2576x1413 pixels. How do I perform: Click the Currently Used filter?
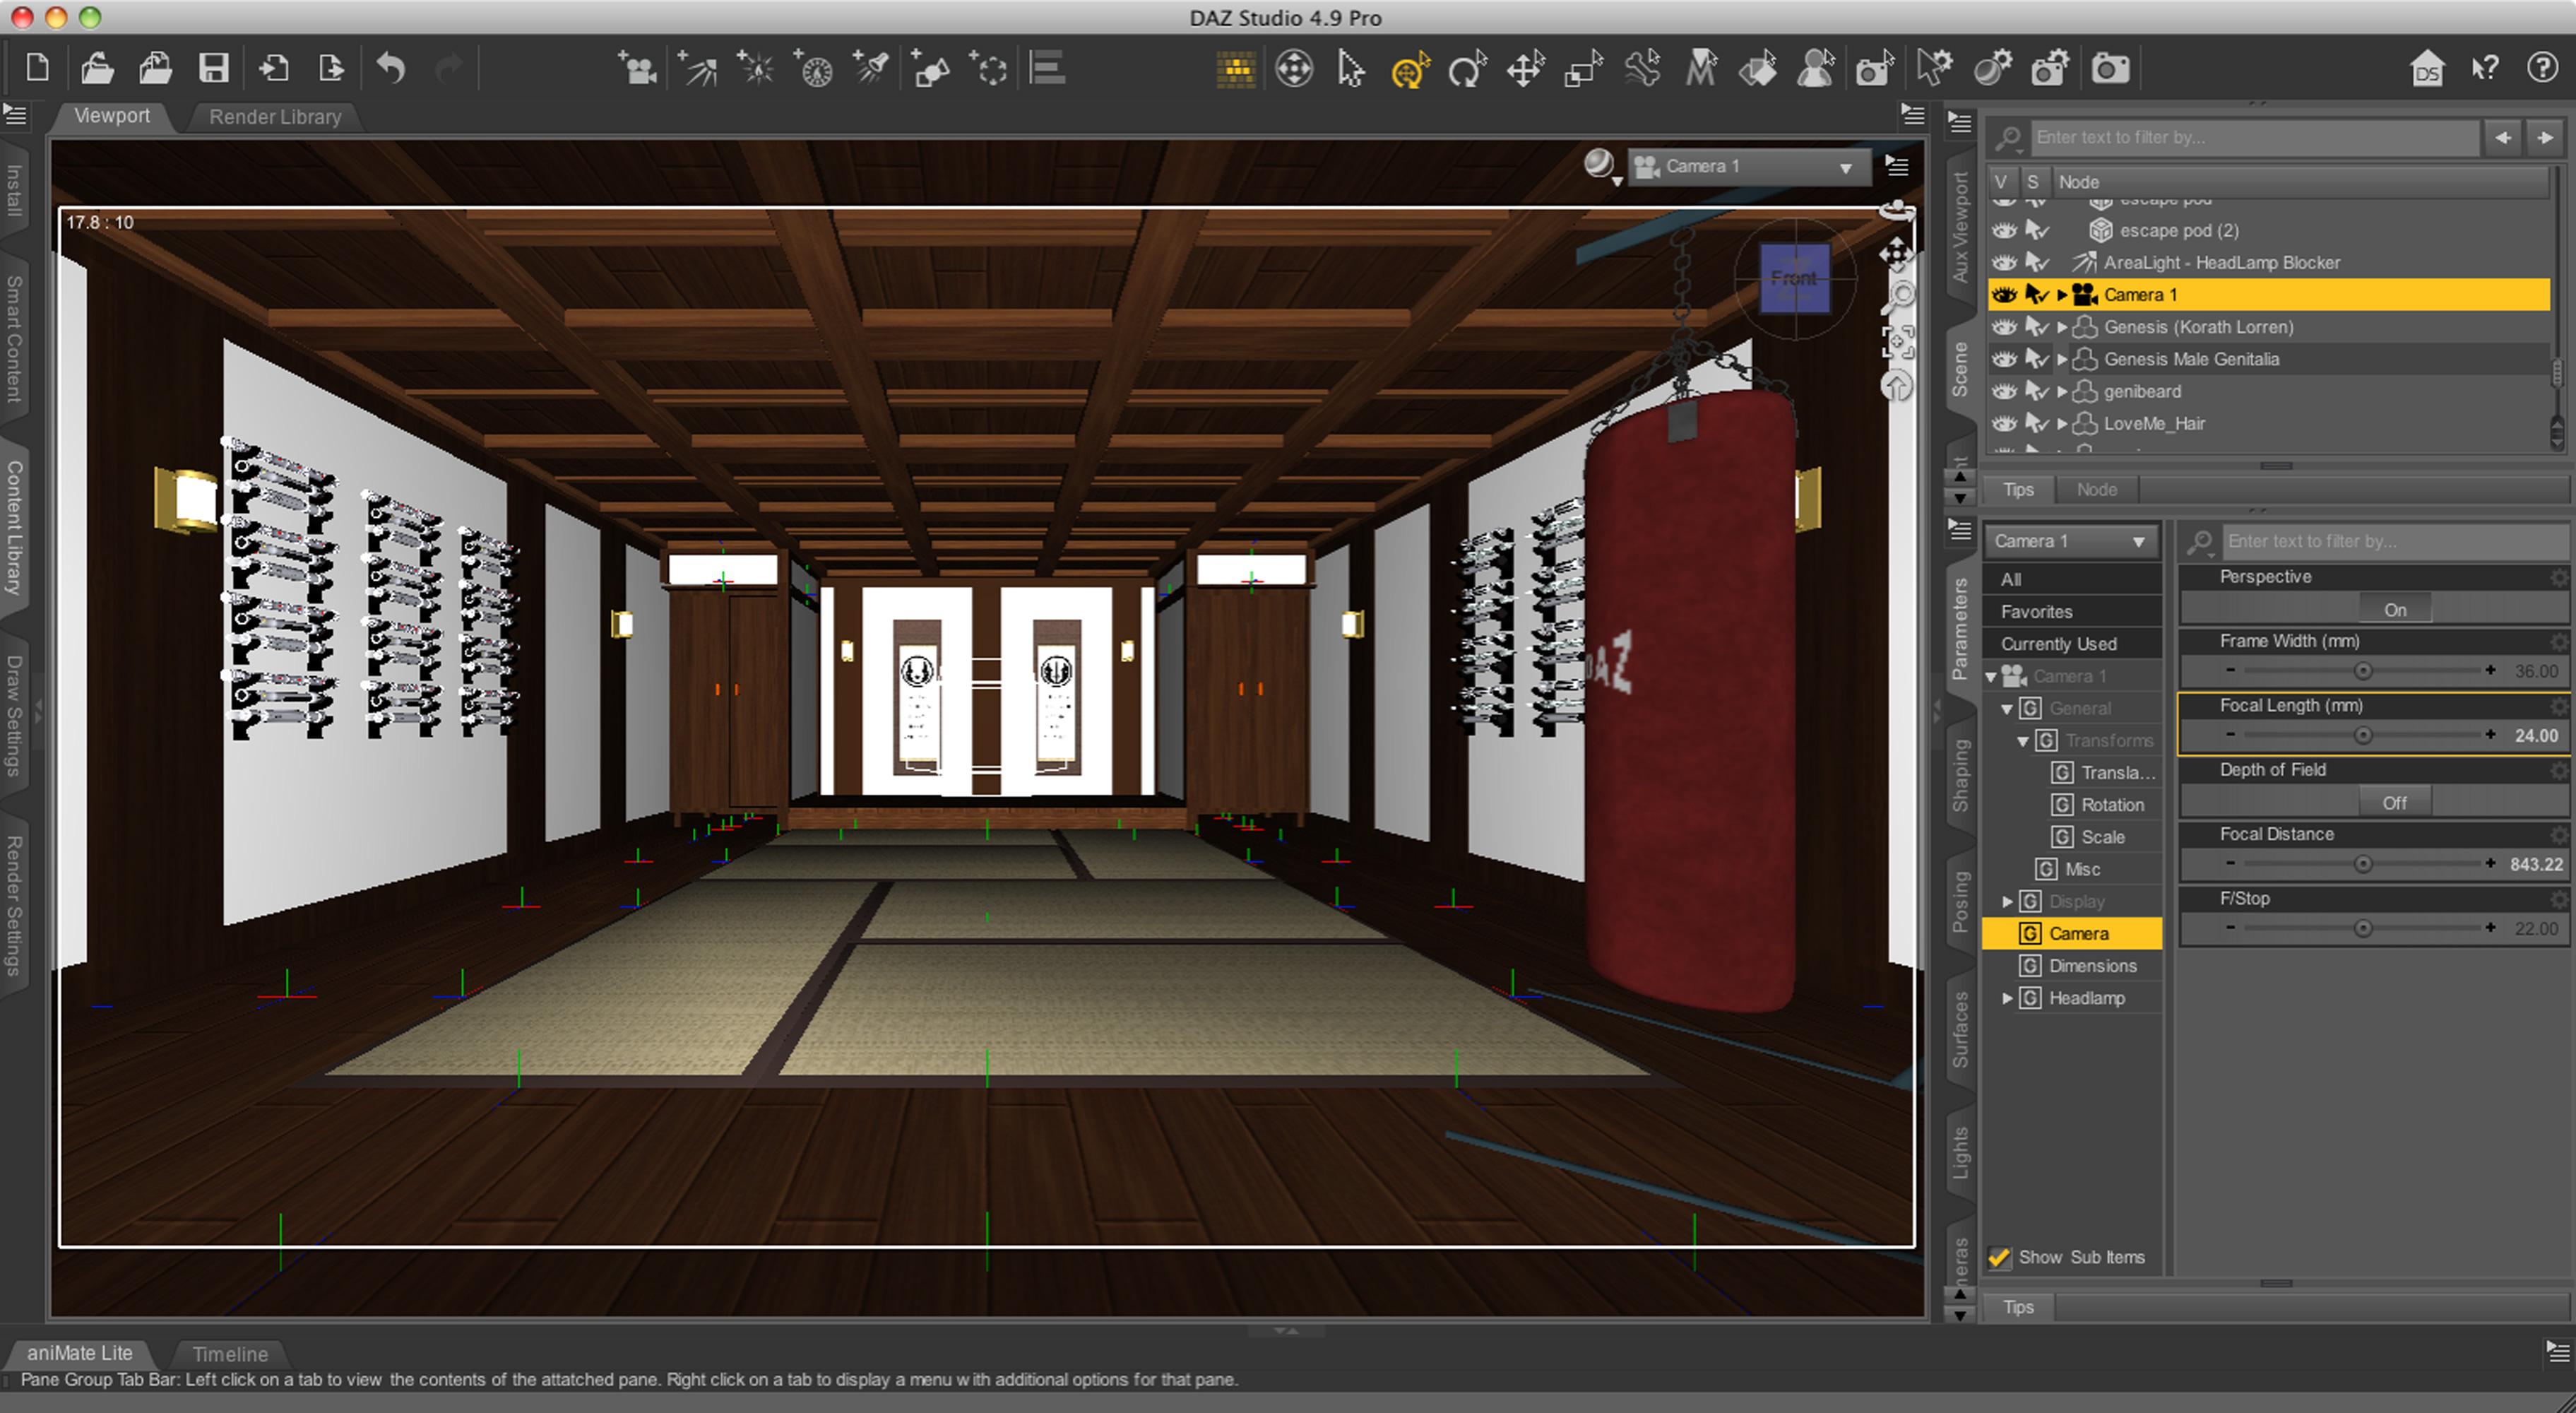2058,644
